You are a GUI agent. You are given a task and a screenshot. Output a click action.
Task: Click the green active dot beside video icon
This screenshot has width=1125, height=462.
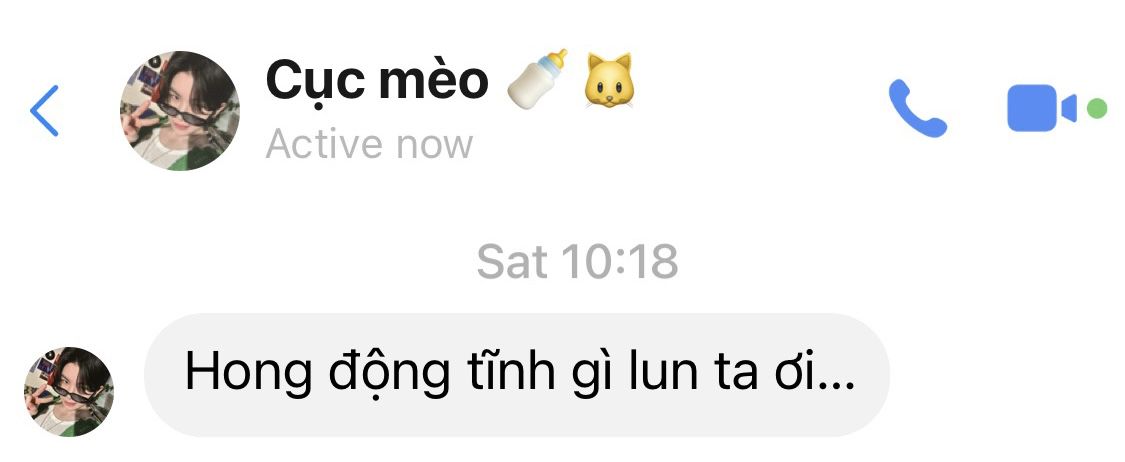(x=1096, y=109)
